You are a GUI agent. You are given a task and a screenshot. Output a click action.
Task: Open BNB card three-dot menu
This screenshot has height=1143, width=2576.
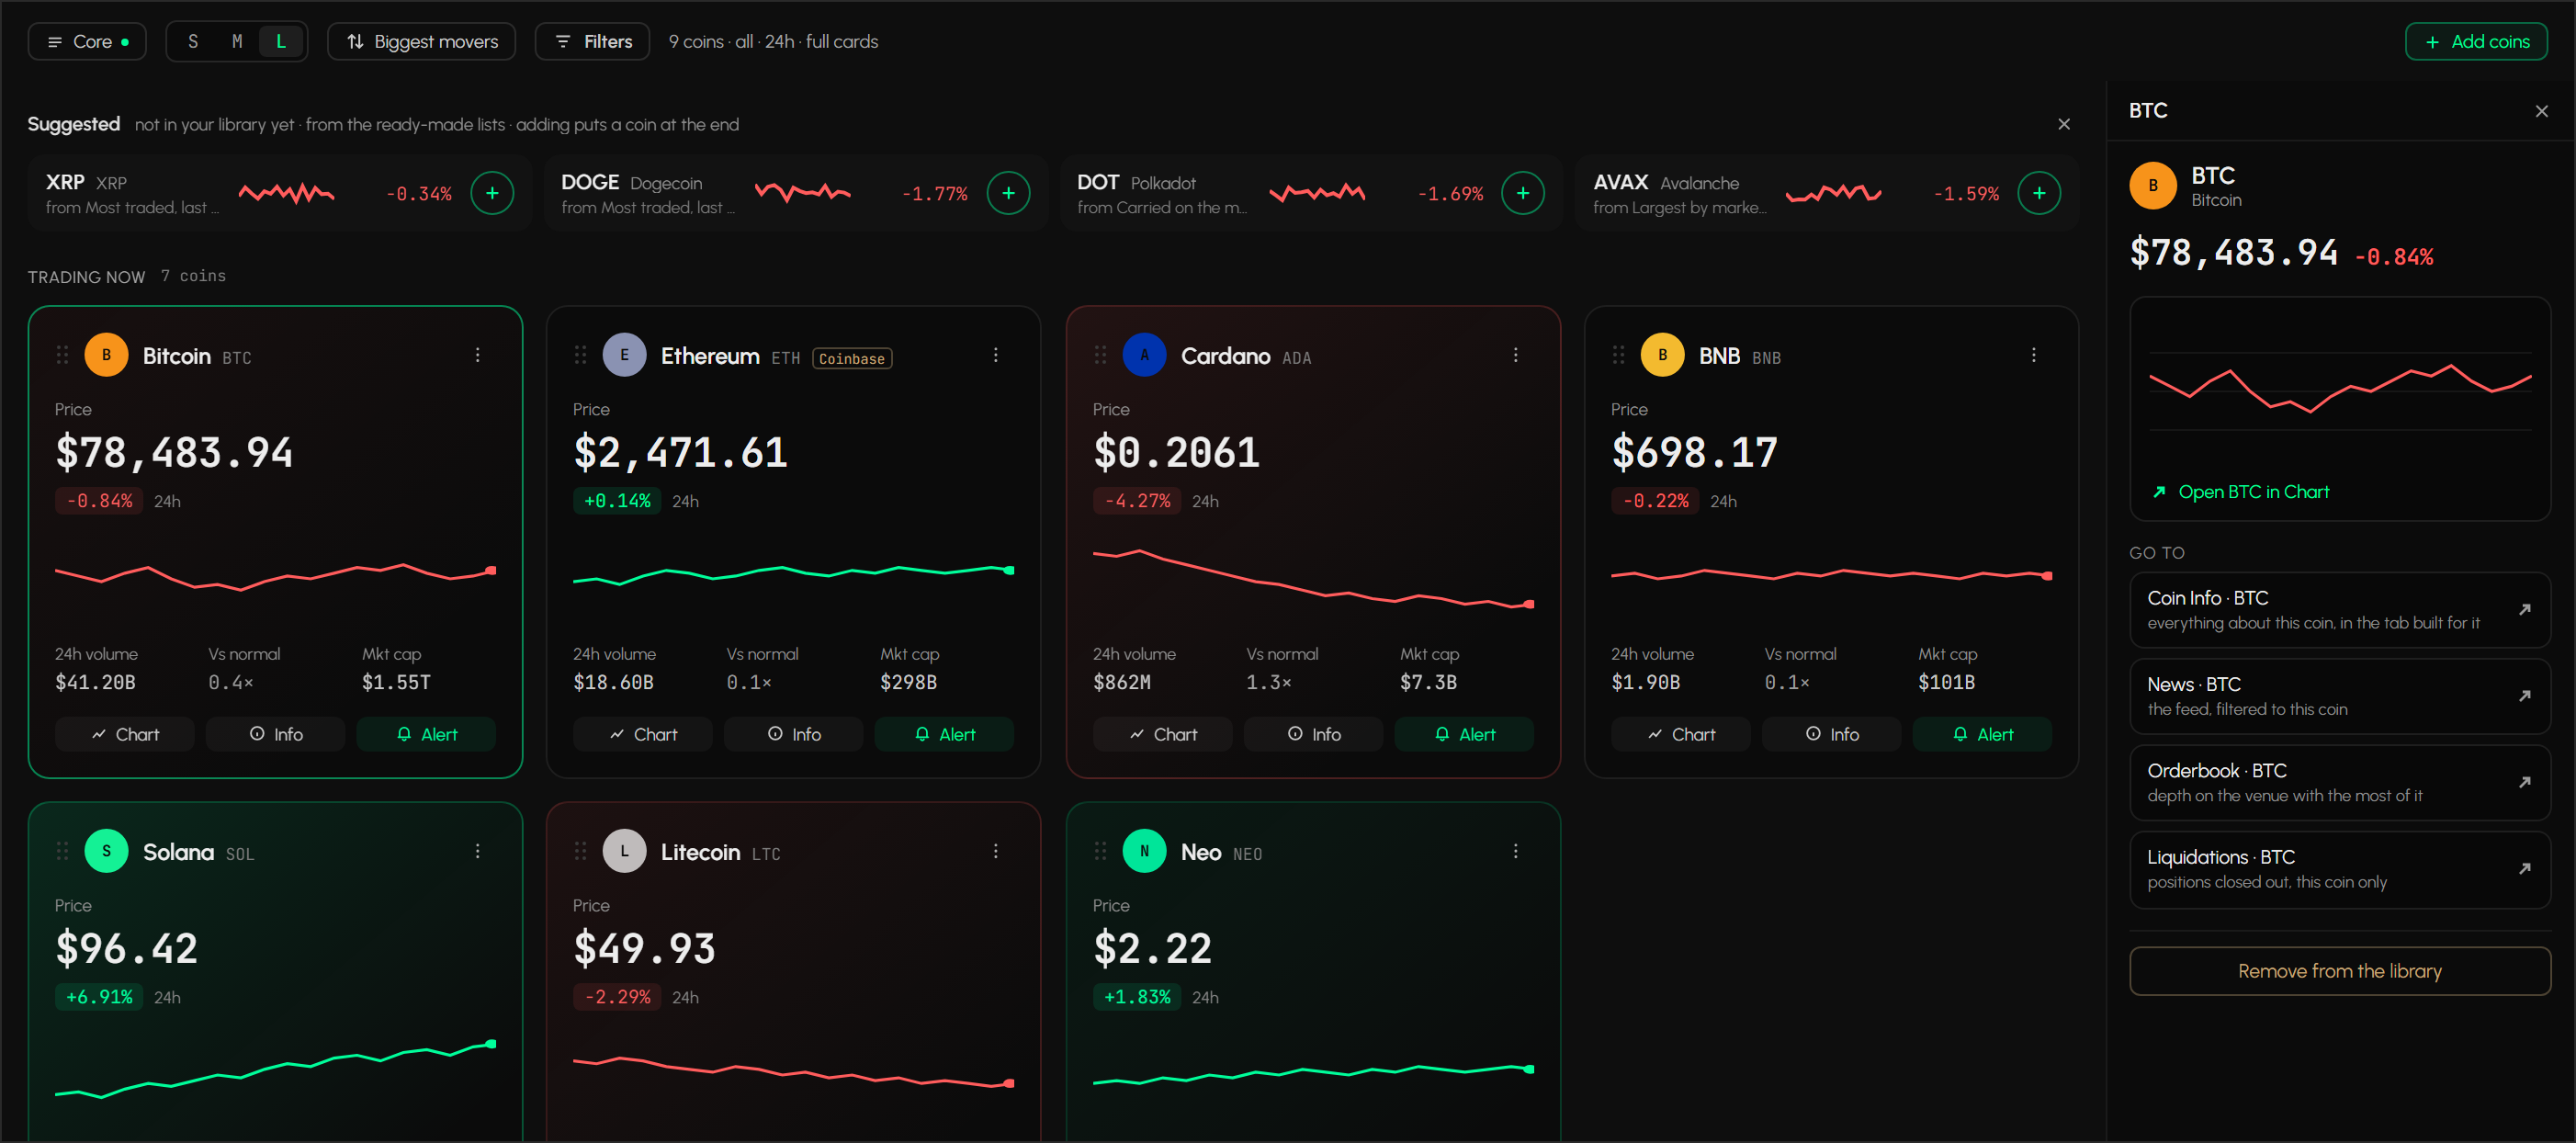[x=2034, y=355]
